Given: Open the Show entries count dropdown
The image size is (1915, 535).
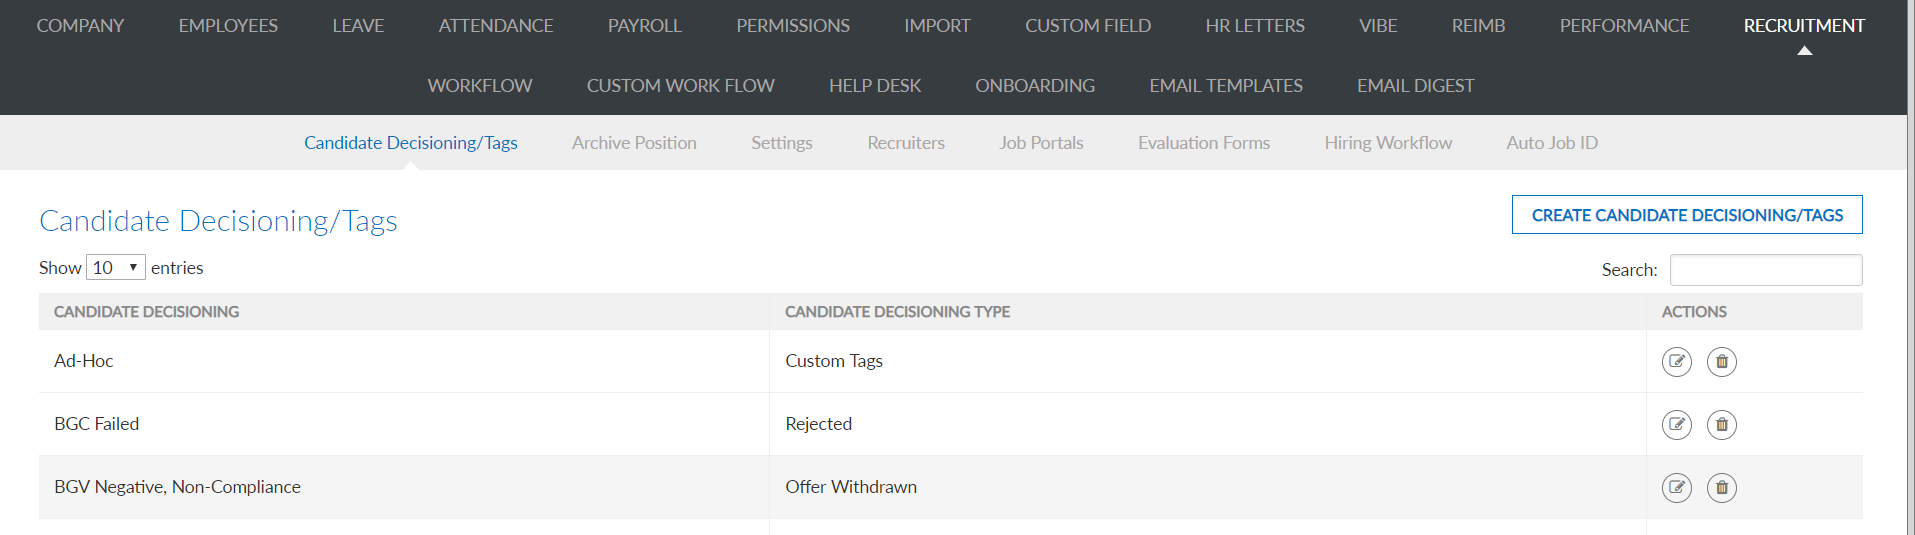Looking at the screenshot, I should point(116,268).
